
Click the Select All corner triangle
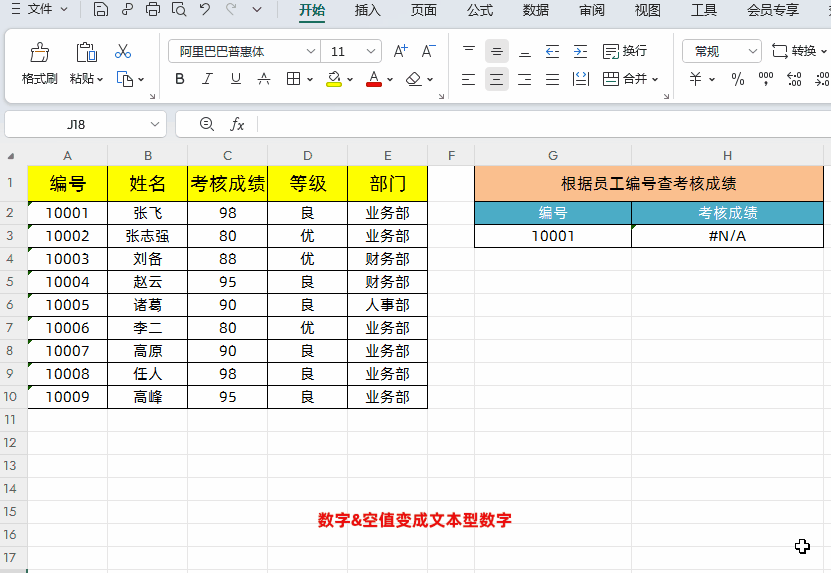coord(11,155)
